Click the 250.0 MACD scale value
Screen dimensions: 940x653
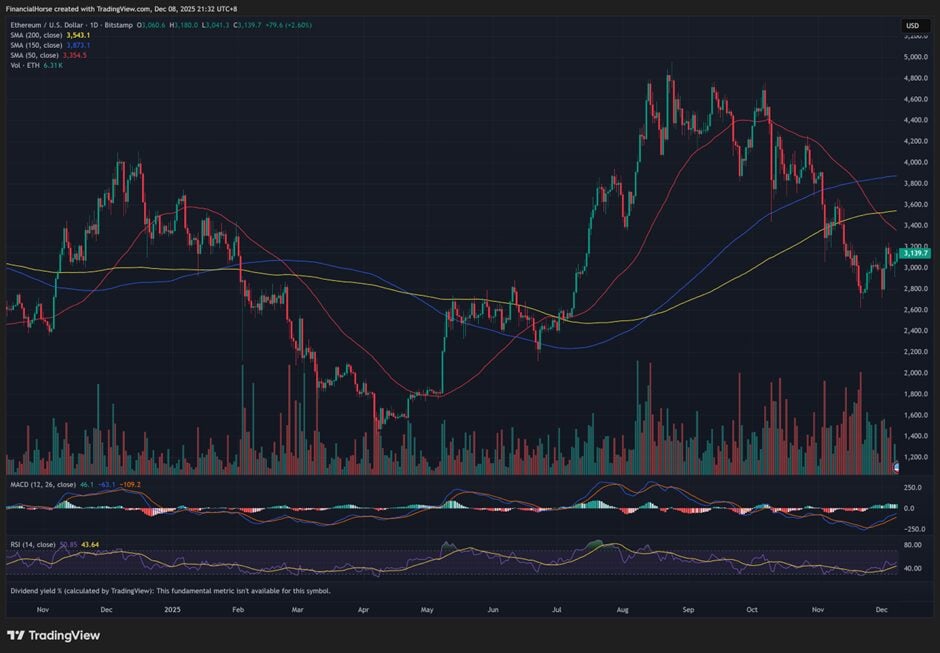912,487
